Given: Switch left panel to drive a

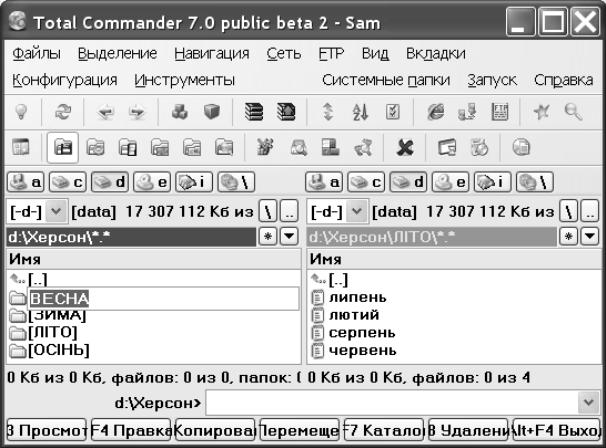Looking at the screenshot, I should 26,182.
